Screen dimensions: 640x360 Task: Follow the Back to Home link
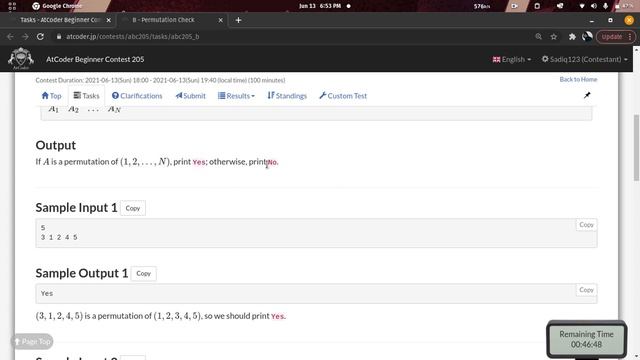[x=578, y=80]
